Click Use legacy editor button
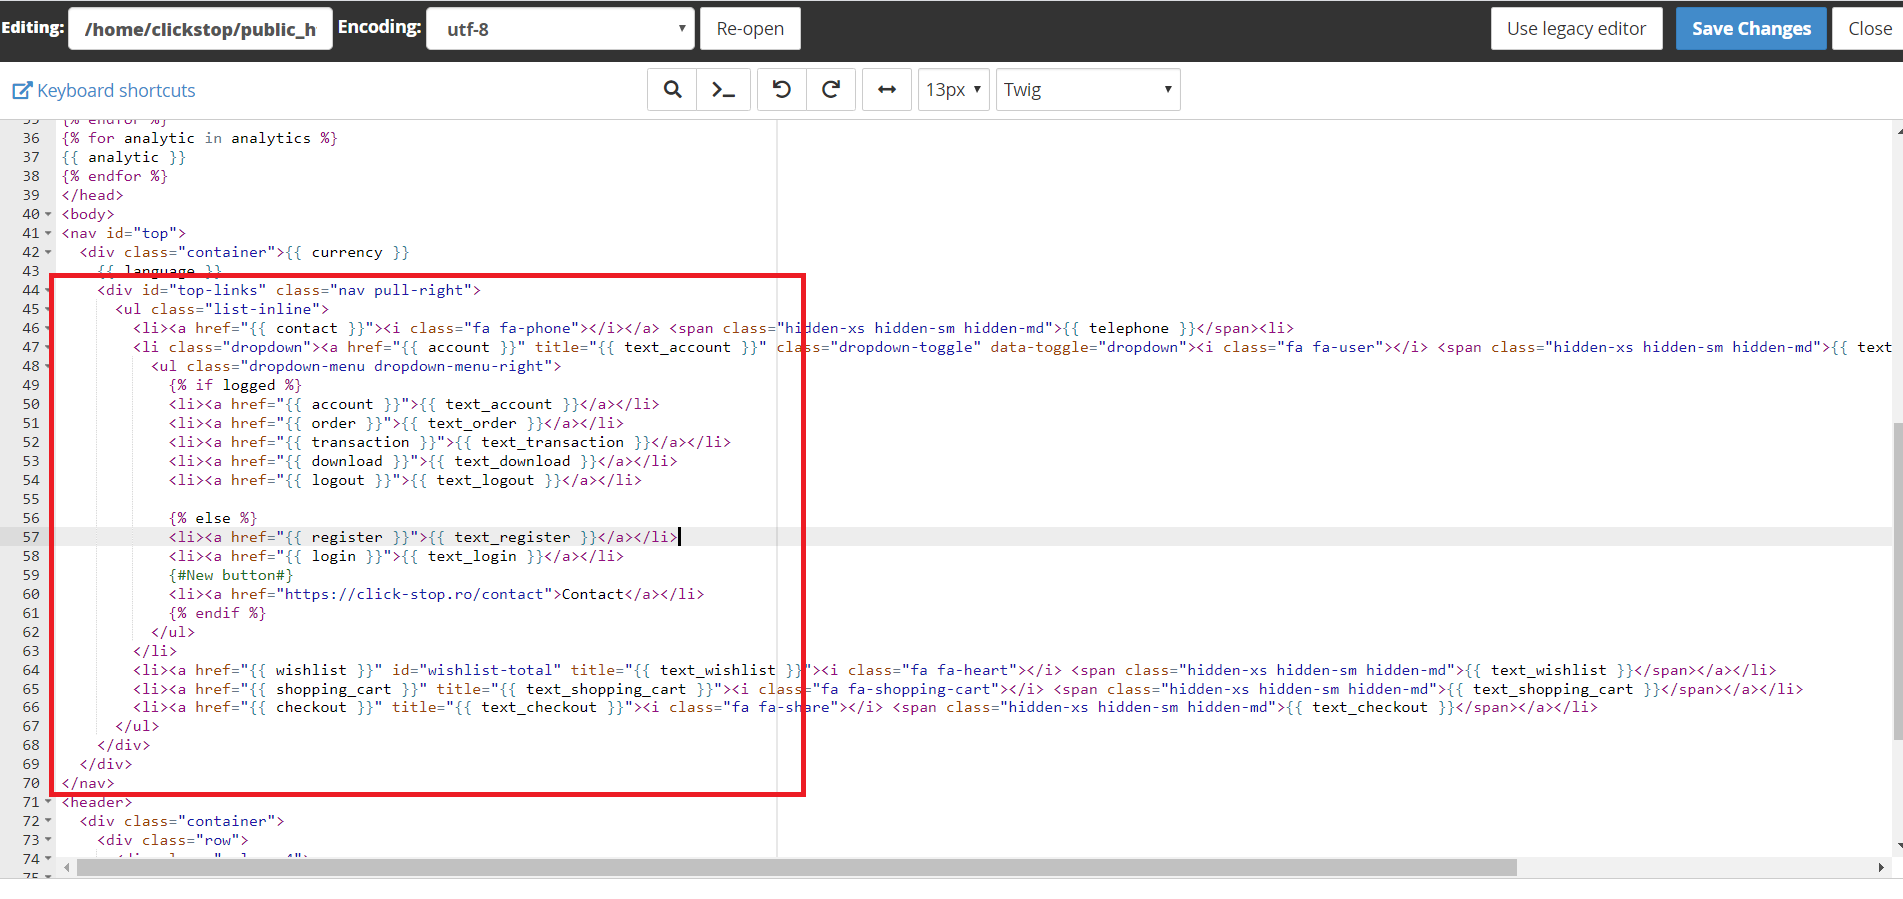The width and height of the screenshot is (1903, 899). tap(1577, 29)
